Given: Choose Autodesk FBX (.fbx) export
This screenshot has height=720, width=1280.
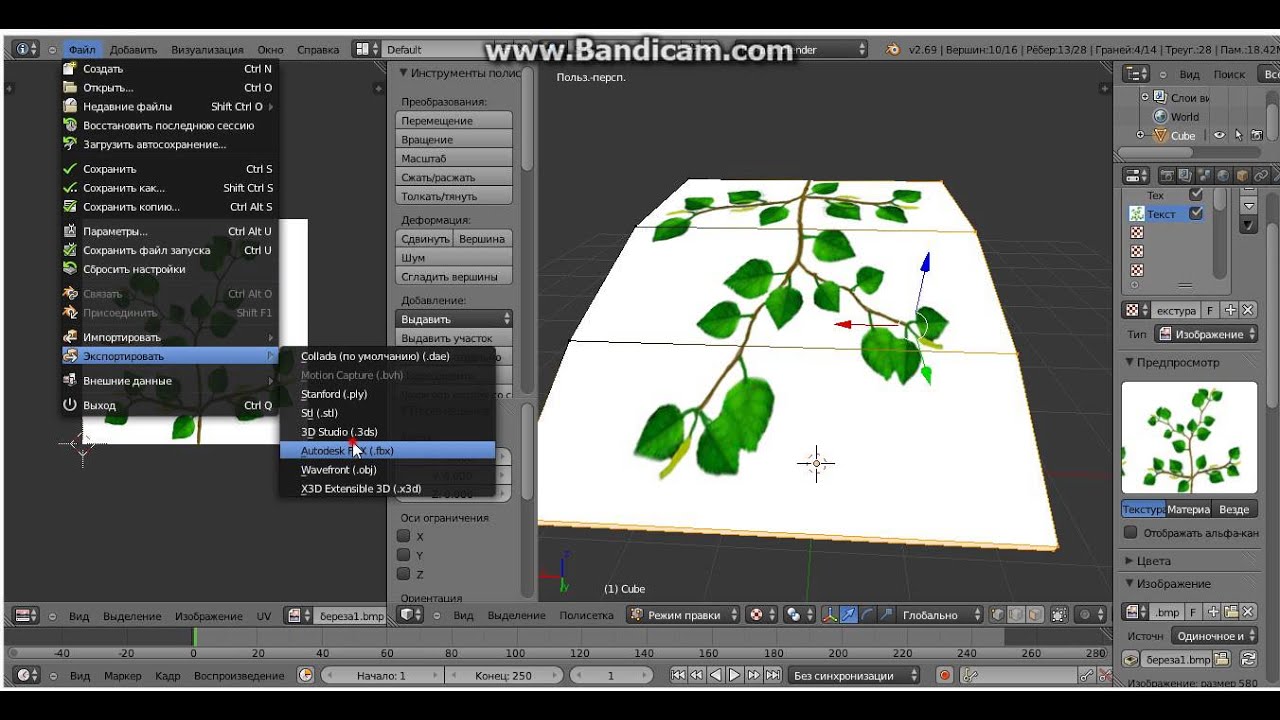Looking at the screenshot, I should pos(388,451).
